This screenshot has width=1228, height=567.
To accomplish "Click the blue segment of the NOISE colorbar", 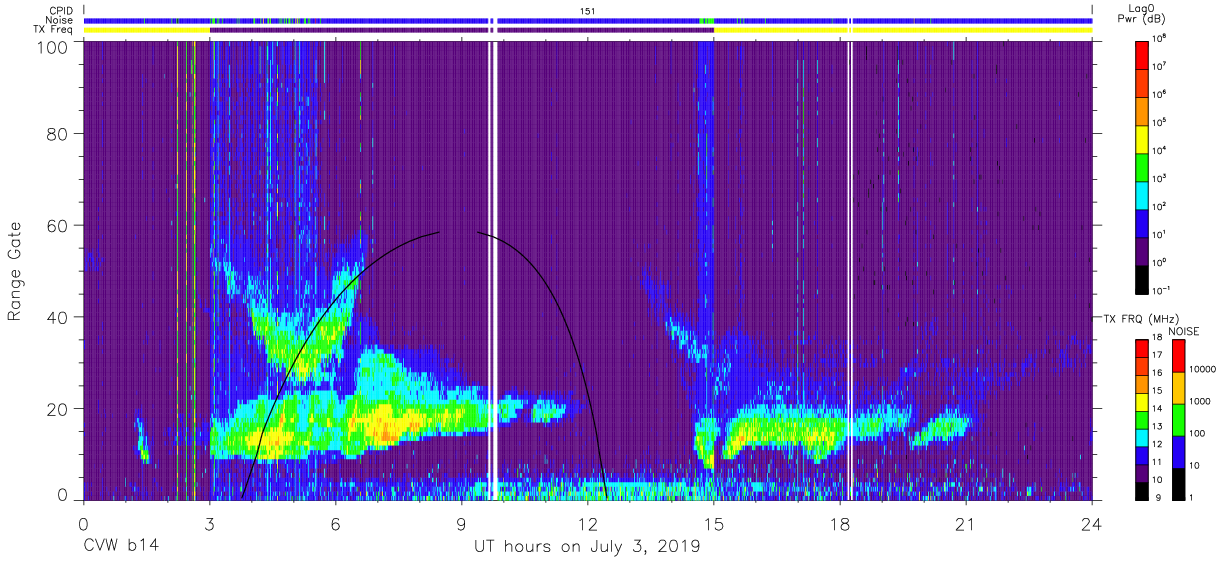I will [x=1181, y=452].
